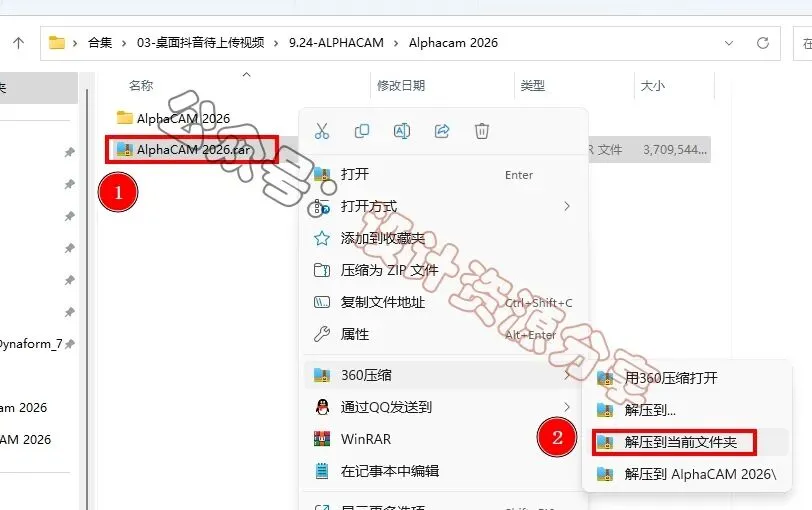
Task: Sort by the 修改日期 column header
Action: pyautogui.click(x=401, y=85)
